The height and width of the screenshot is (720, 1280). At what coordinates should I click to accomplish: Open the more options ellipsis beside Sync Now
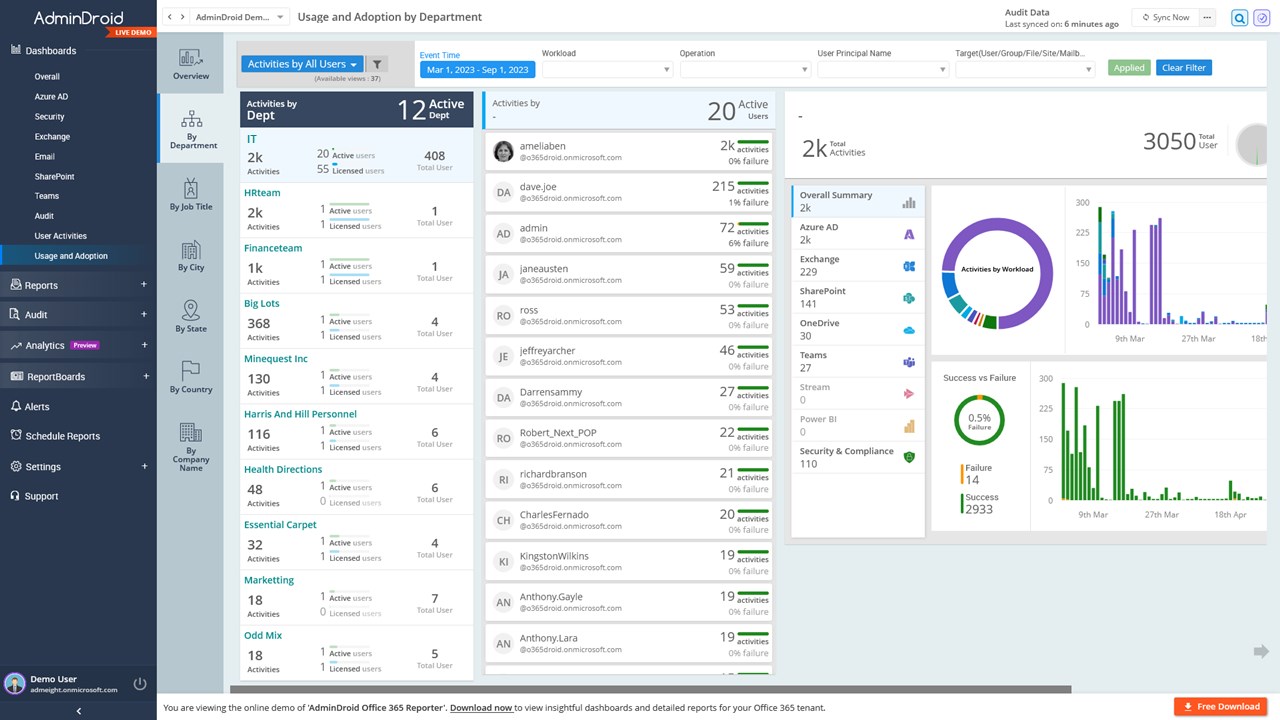click(1207, 17)
